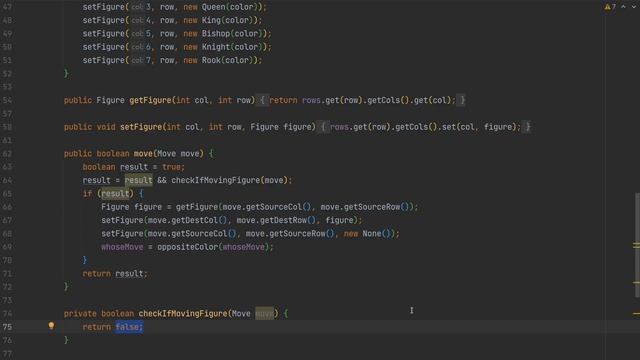The width and height of the screenshot is (640, 360).
Task: Click the greyed-out 'move' parameter on line 74
Action: [x=264, y=313]
